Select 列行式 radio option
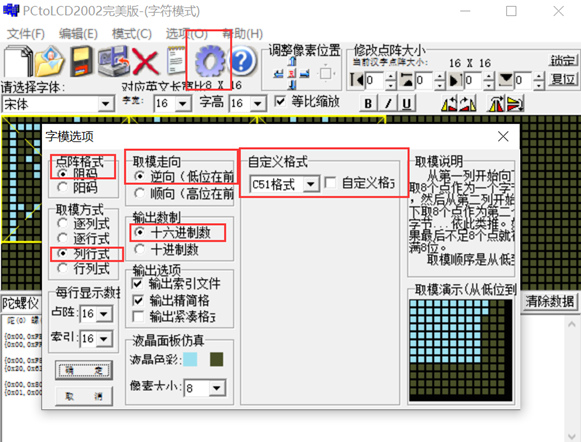 click(x=62, y=253)
